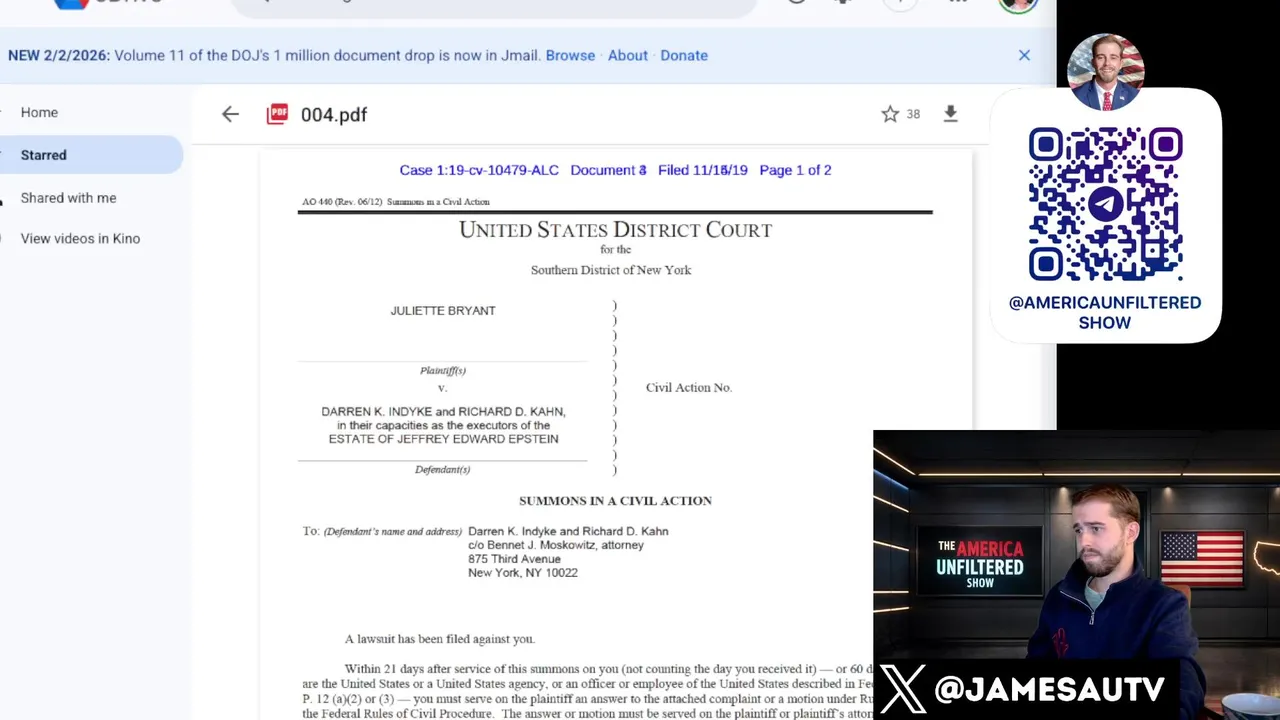Click the 004.pdf file name
This screenshot has height=720, width=1280.
334,114
